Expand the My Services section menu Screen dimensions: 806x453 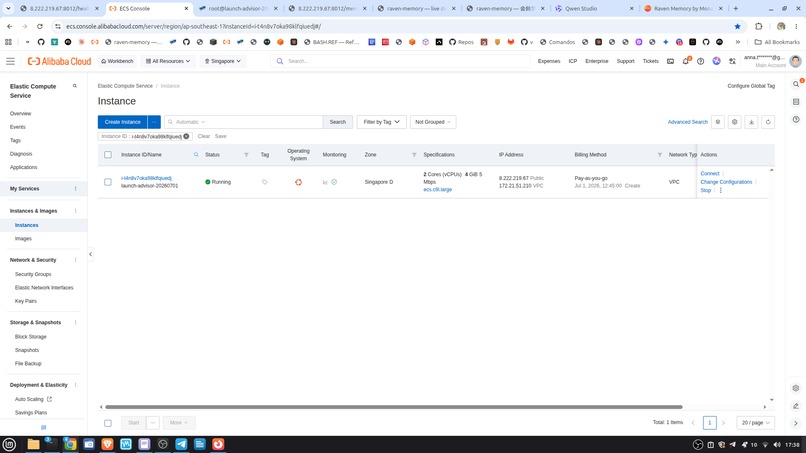point(76,189)
